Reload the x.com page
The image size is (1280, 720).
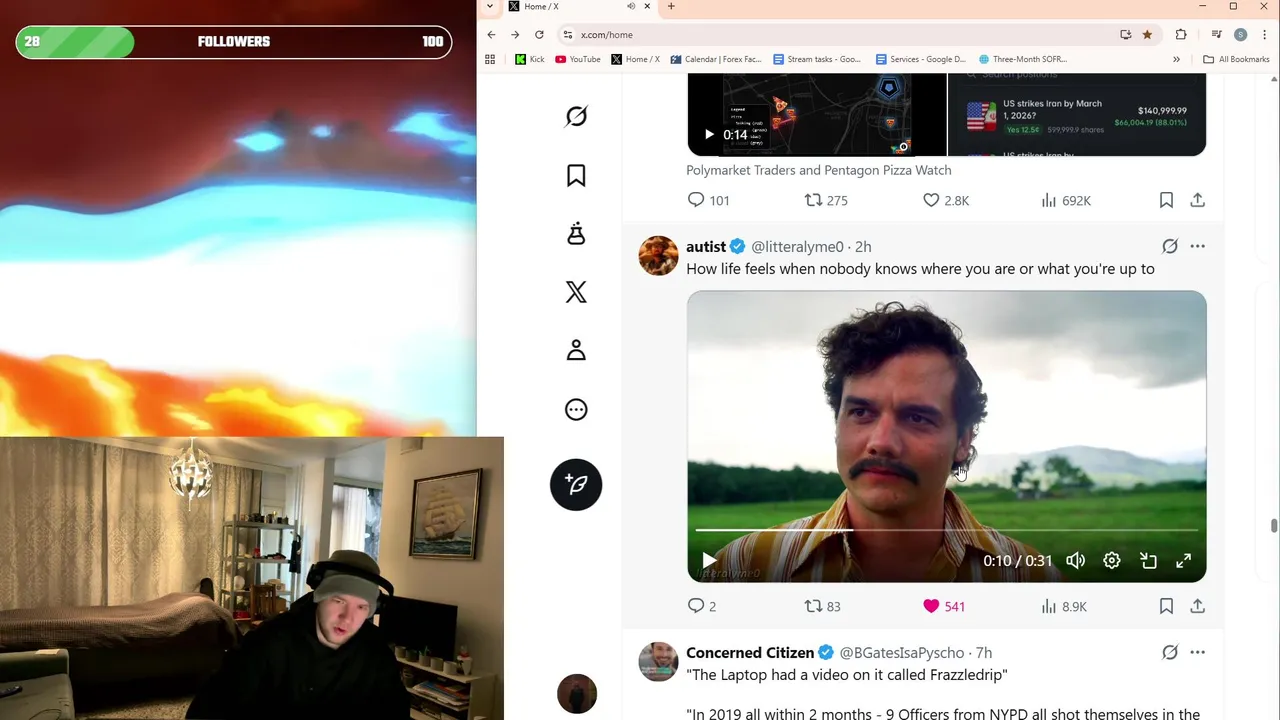point(539,34)
